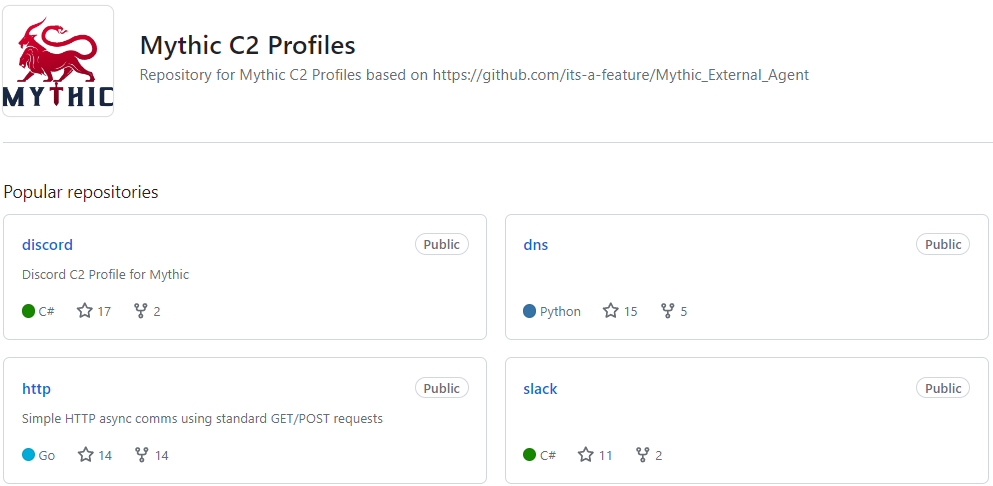Open the discord repository link
993x486 pixels.
[x=47, y=245]
